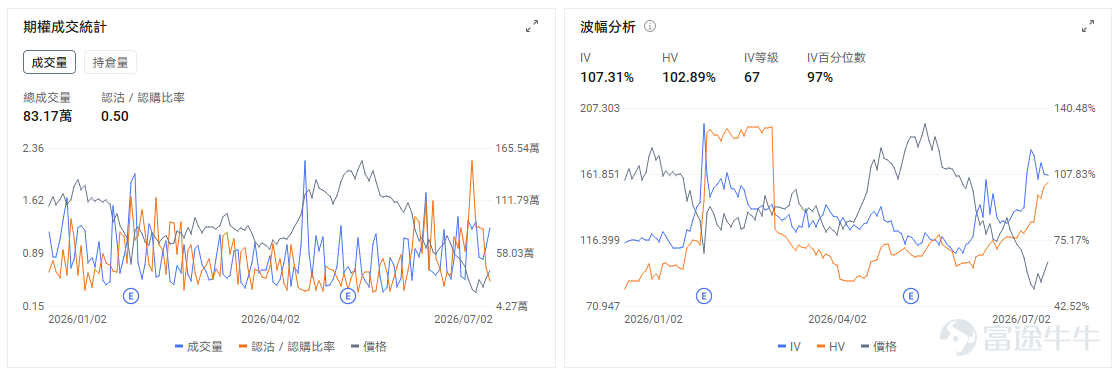Open the 波幅分析 info tooltip icon
Image resolution: width=1120 pixels, height=374 pixels.
650,26
